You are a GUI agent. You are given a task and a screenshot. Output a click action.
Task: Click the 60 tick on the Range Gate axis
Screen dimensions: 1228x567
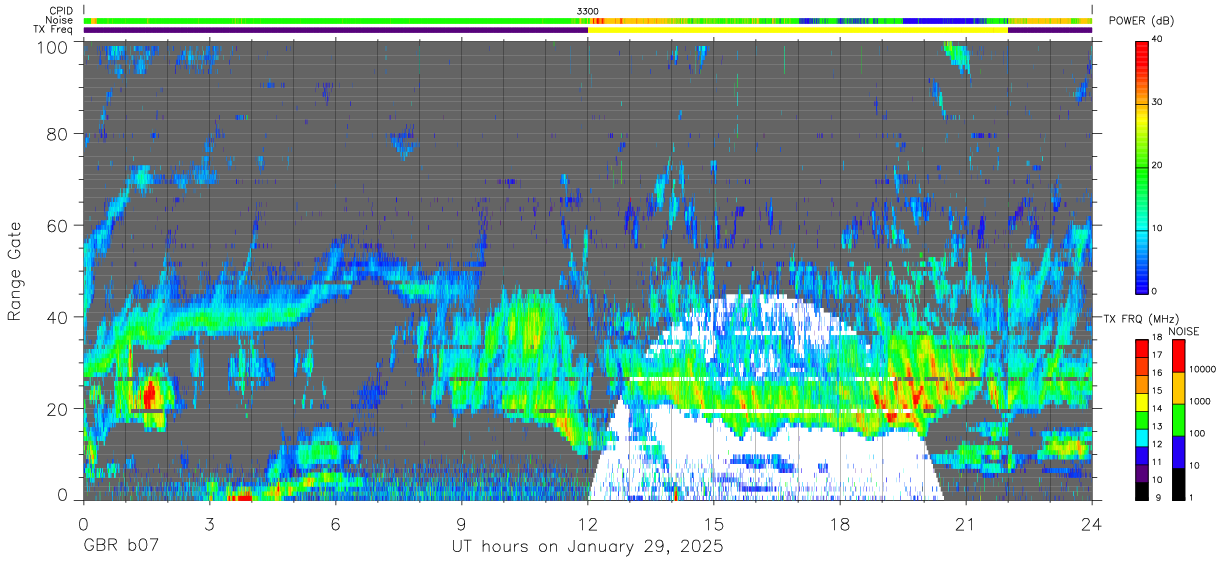tap(58, 225)
